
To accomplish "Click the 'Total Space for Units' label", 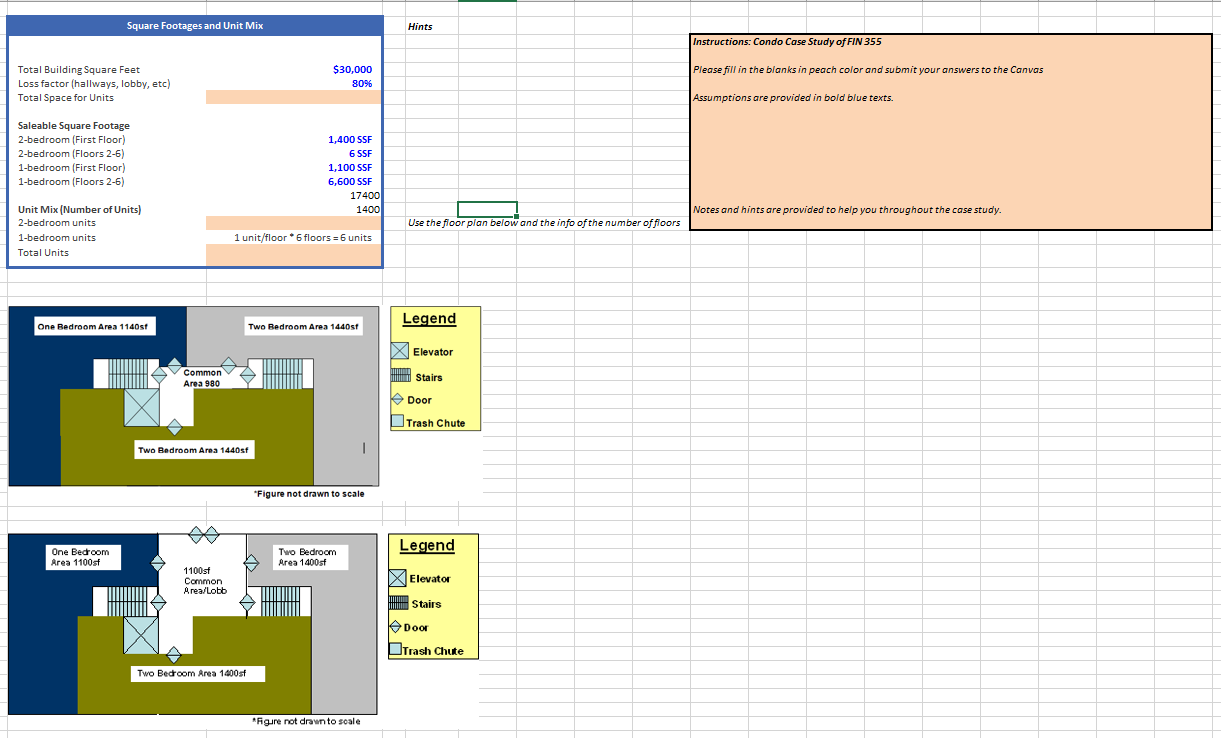I will point(66,97).
